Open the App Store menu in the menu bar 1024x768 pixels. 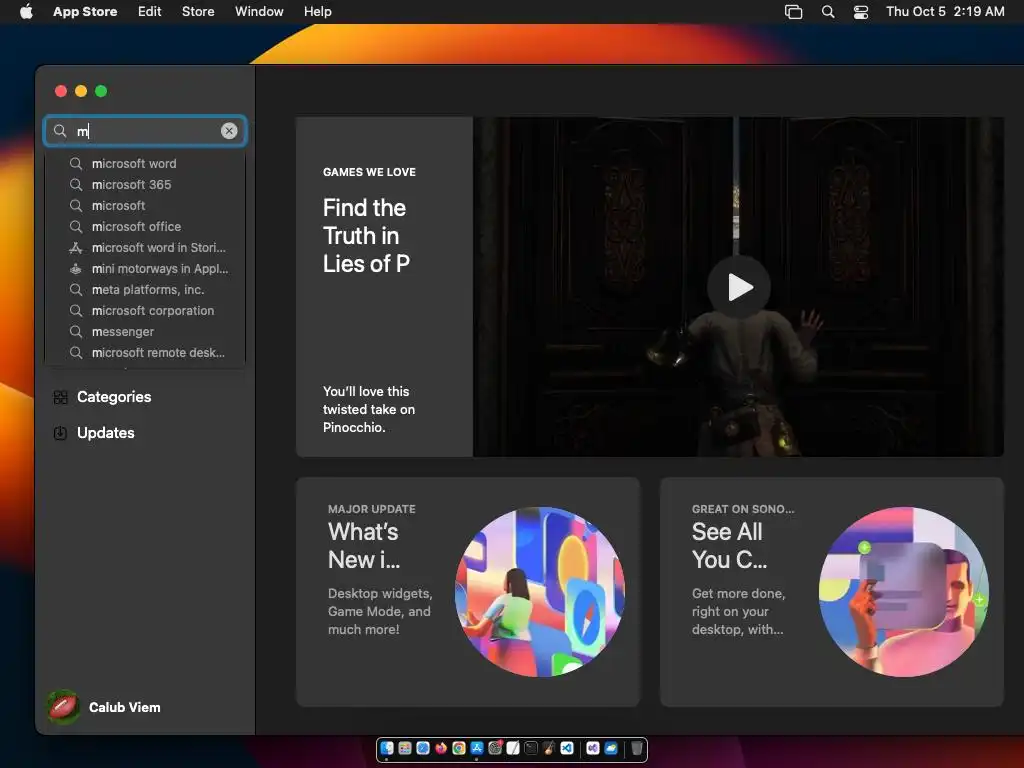(x=85, y=11)
